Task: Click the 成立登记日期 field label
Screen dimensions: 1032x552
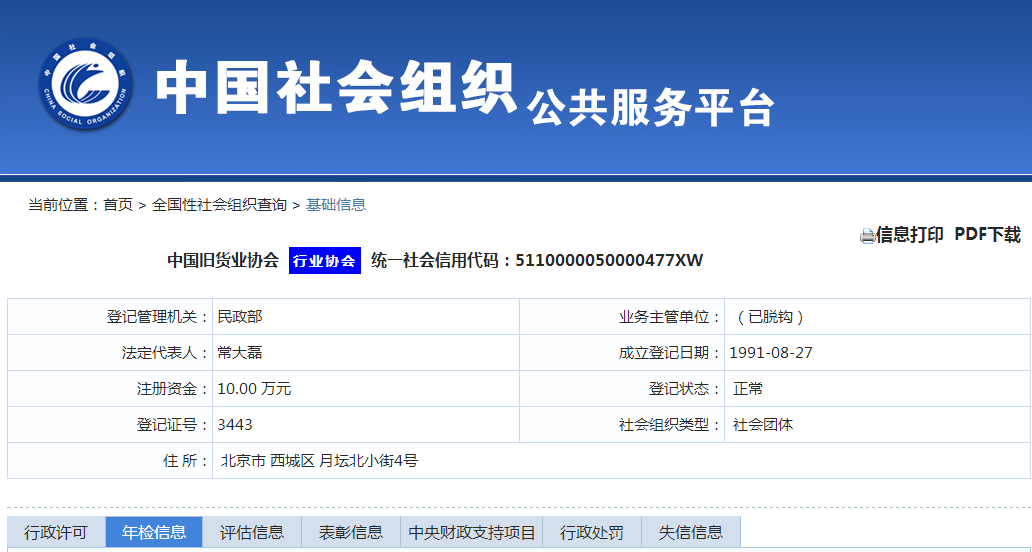Action: tap(670, 353)
